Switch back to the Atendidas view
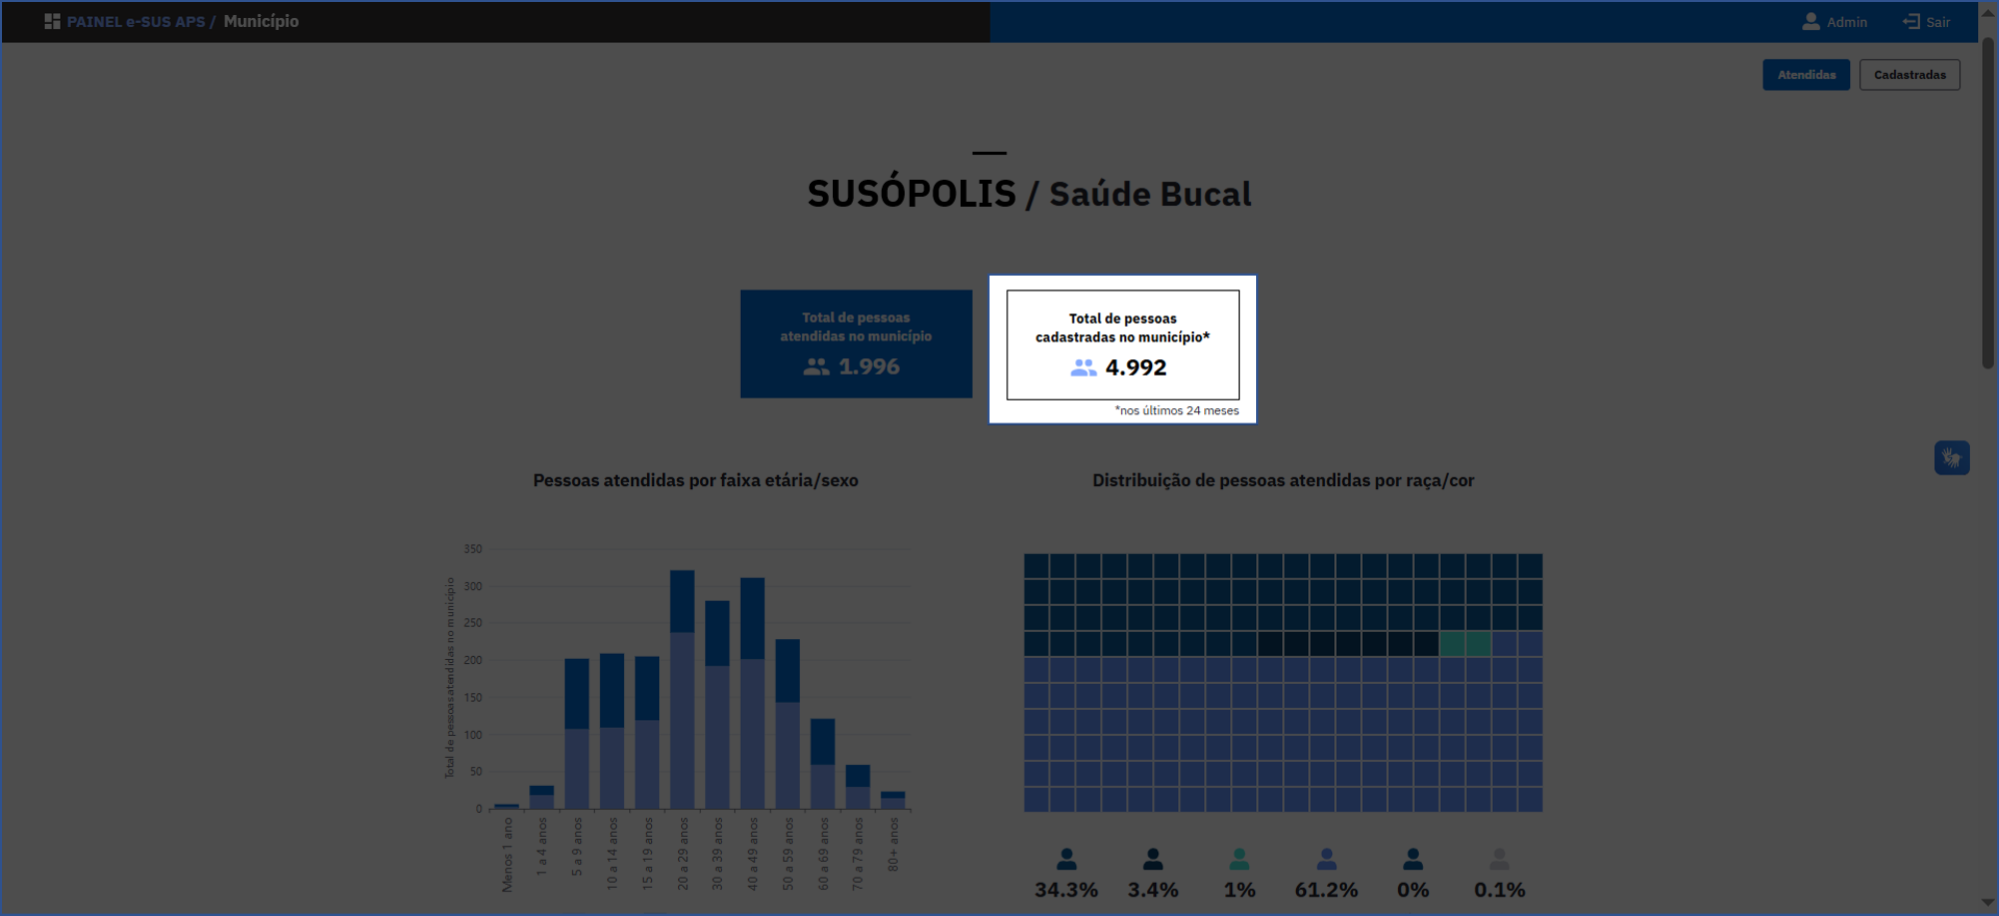 pos(1806,74)
